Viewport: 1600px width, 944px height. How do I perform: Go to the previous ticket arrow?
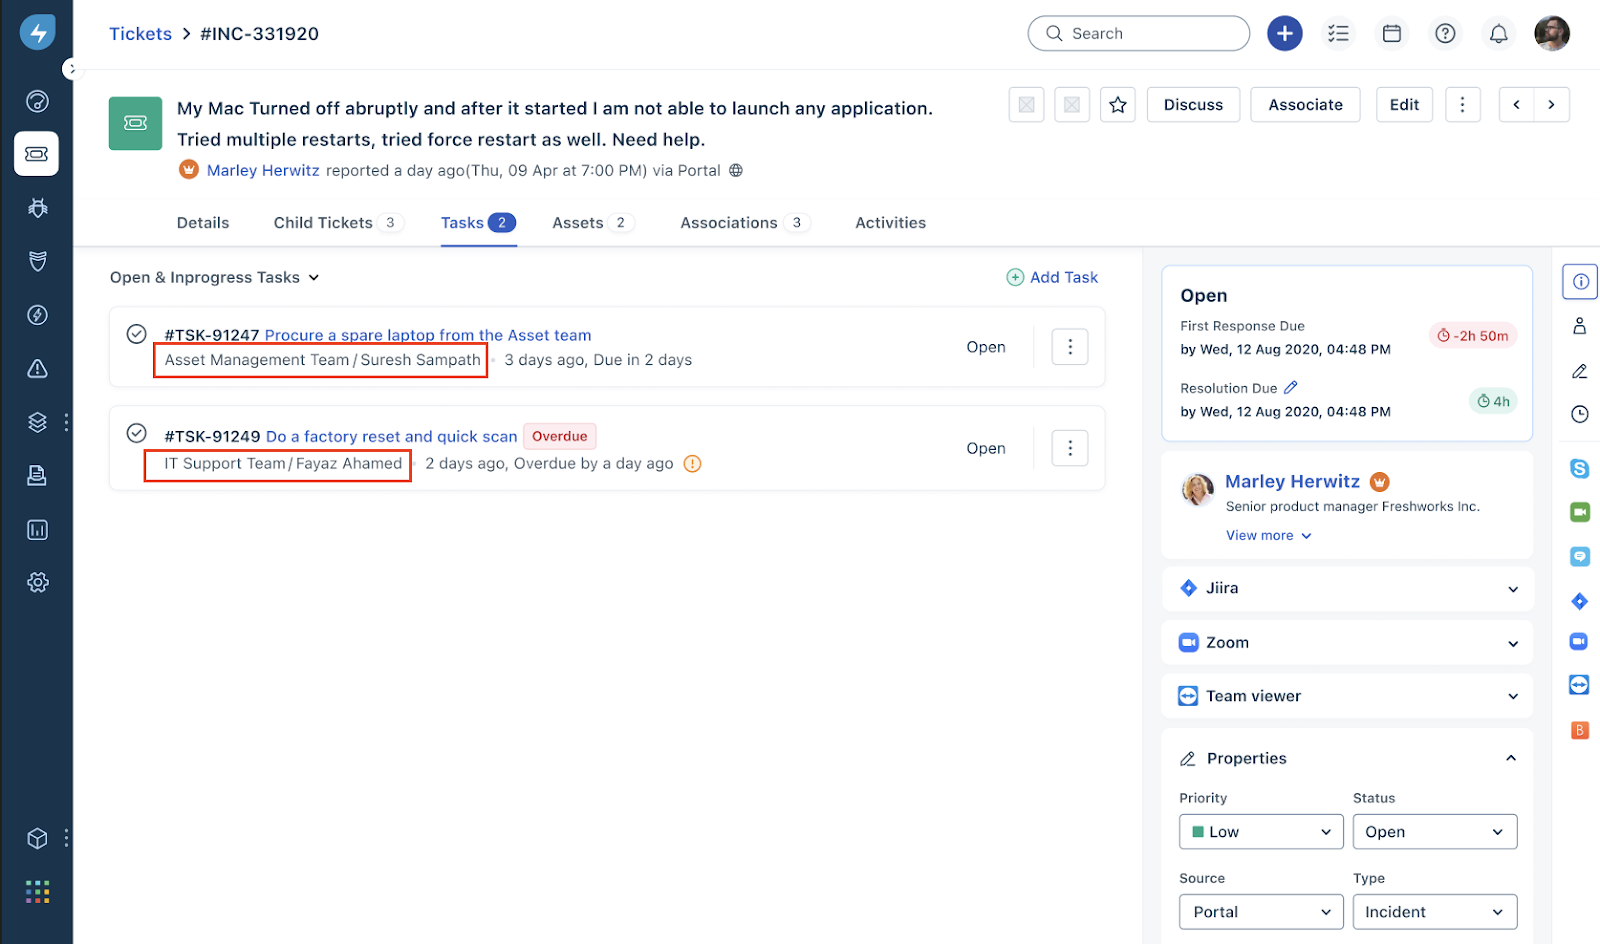click(1517, 104)
